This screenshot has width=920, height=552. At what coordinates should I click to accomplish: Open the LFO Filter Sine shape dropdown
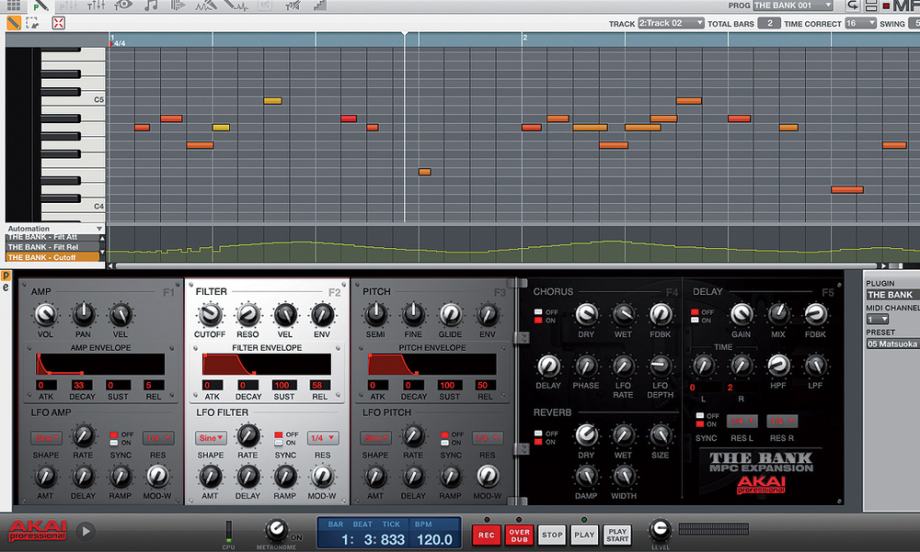coord(211,438)
